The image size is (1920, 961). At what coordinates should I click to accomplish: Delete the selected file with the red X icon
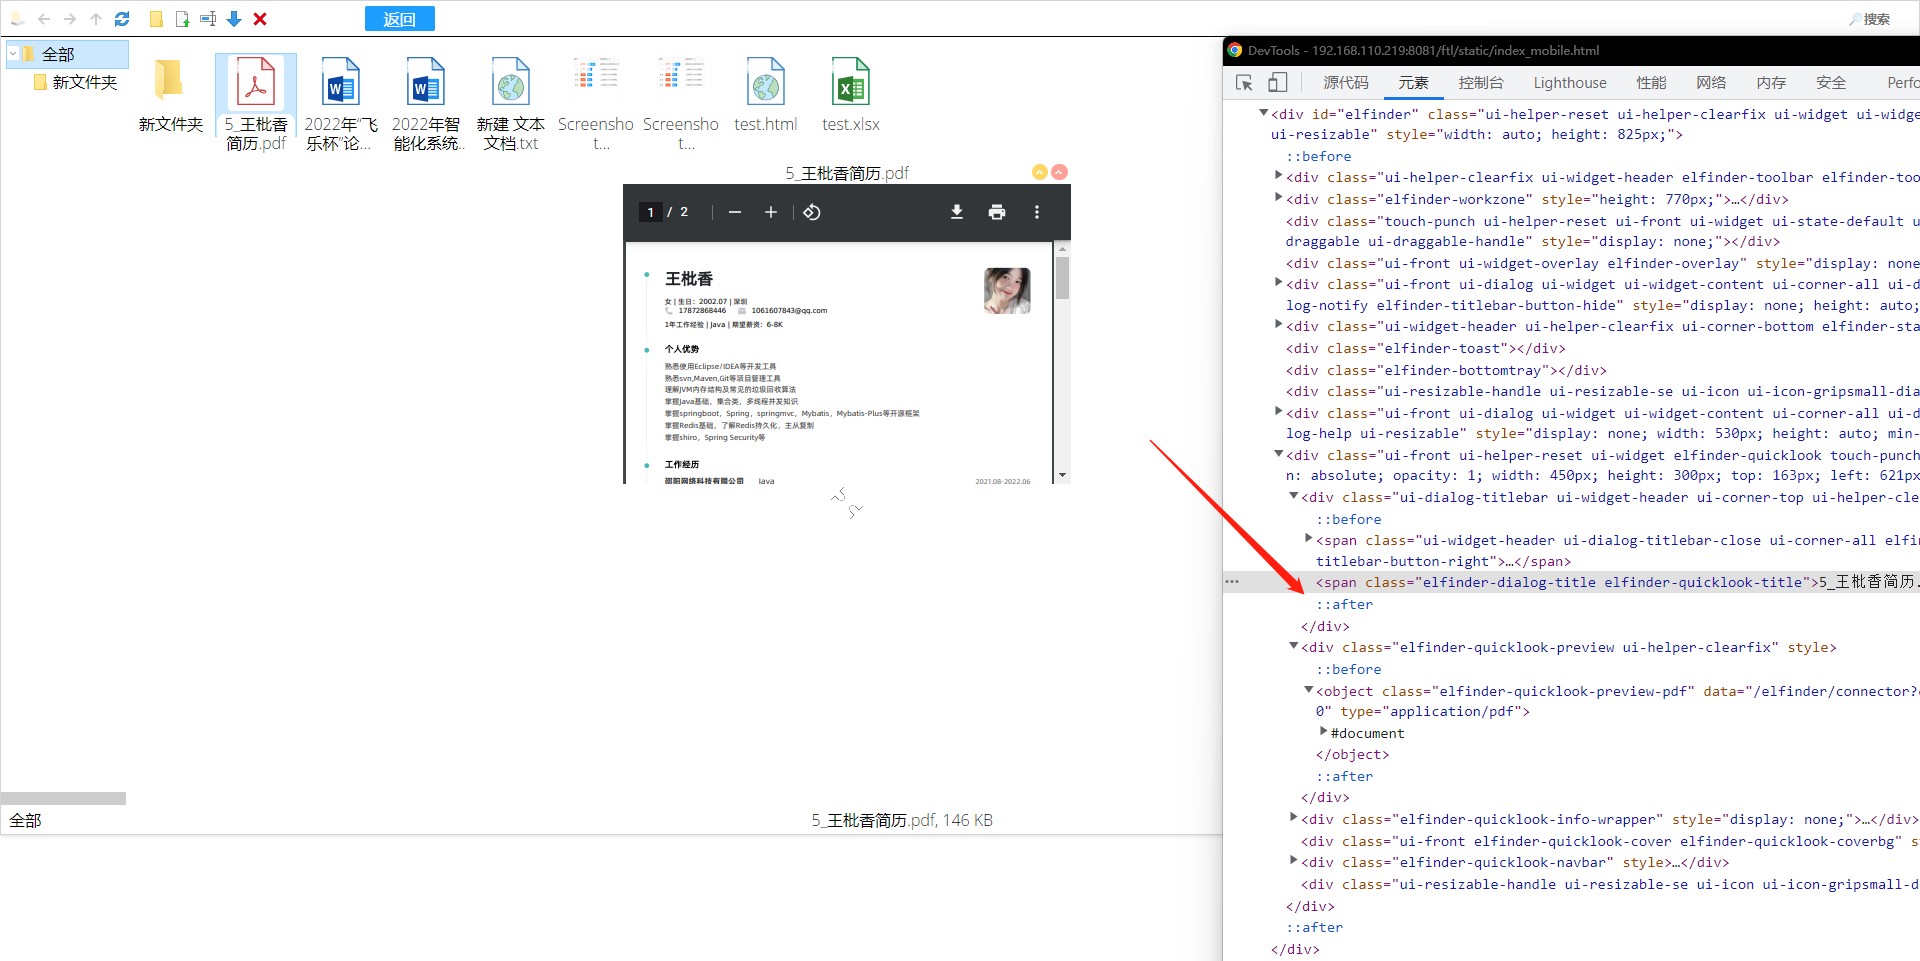(x=259, y=19)
